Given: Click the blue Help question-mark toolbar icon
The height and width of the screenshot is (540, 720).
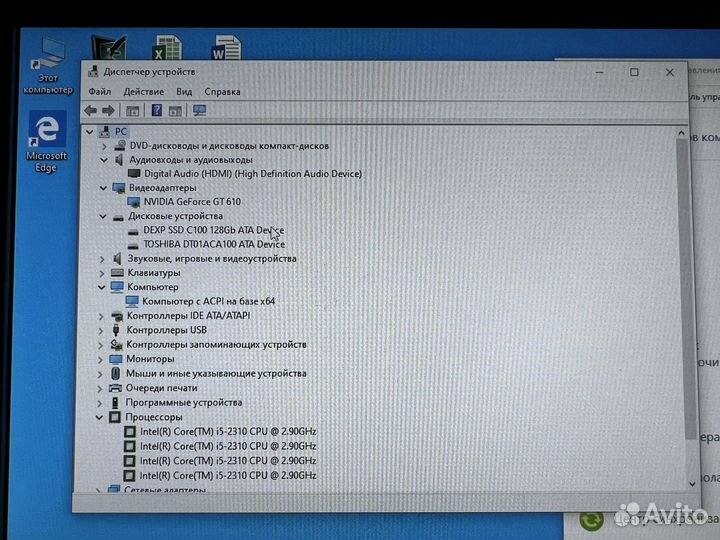Looking at the screenshot, I should [x=157, y=110].
